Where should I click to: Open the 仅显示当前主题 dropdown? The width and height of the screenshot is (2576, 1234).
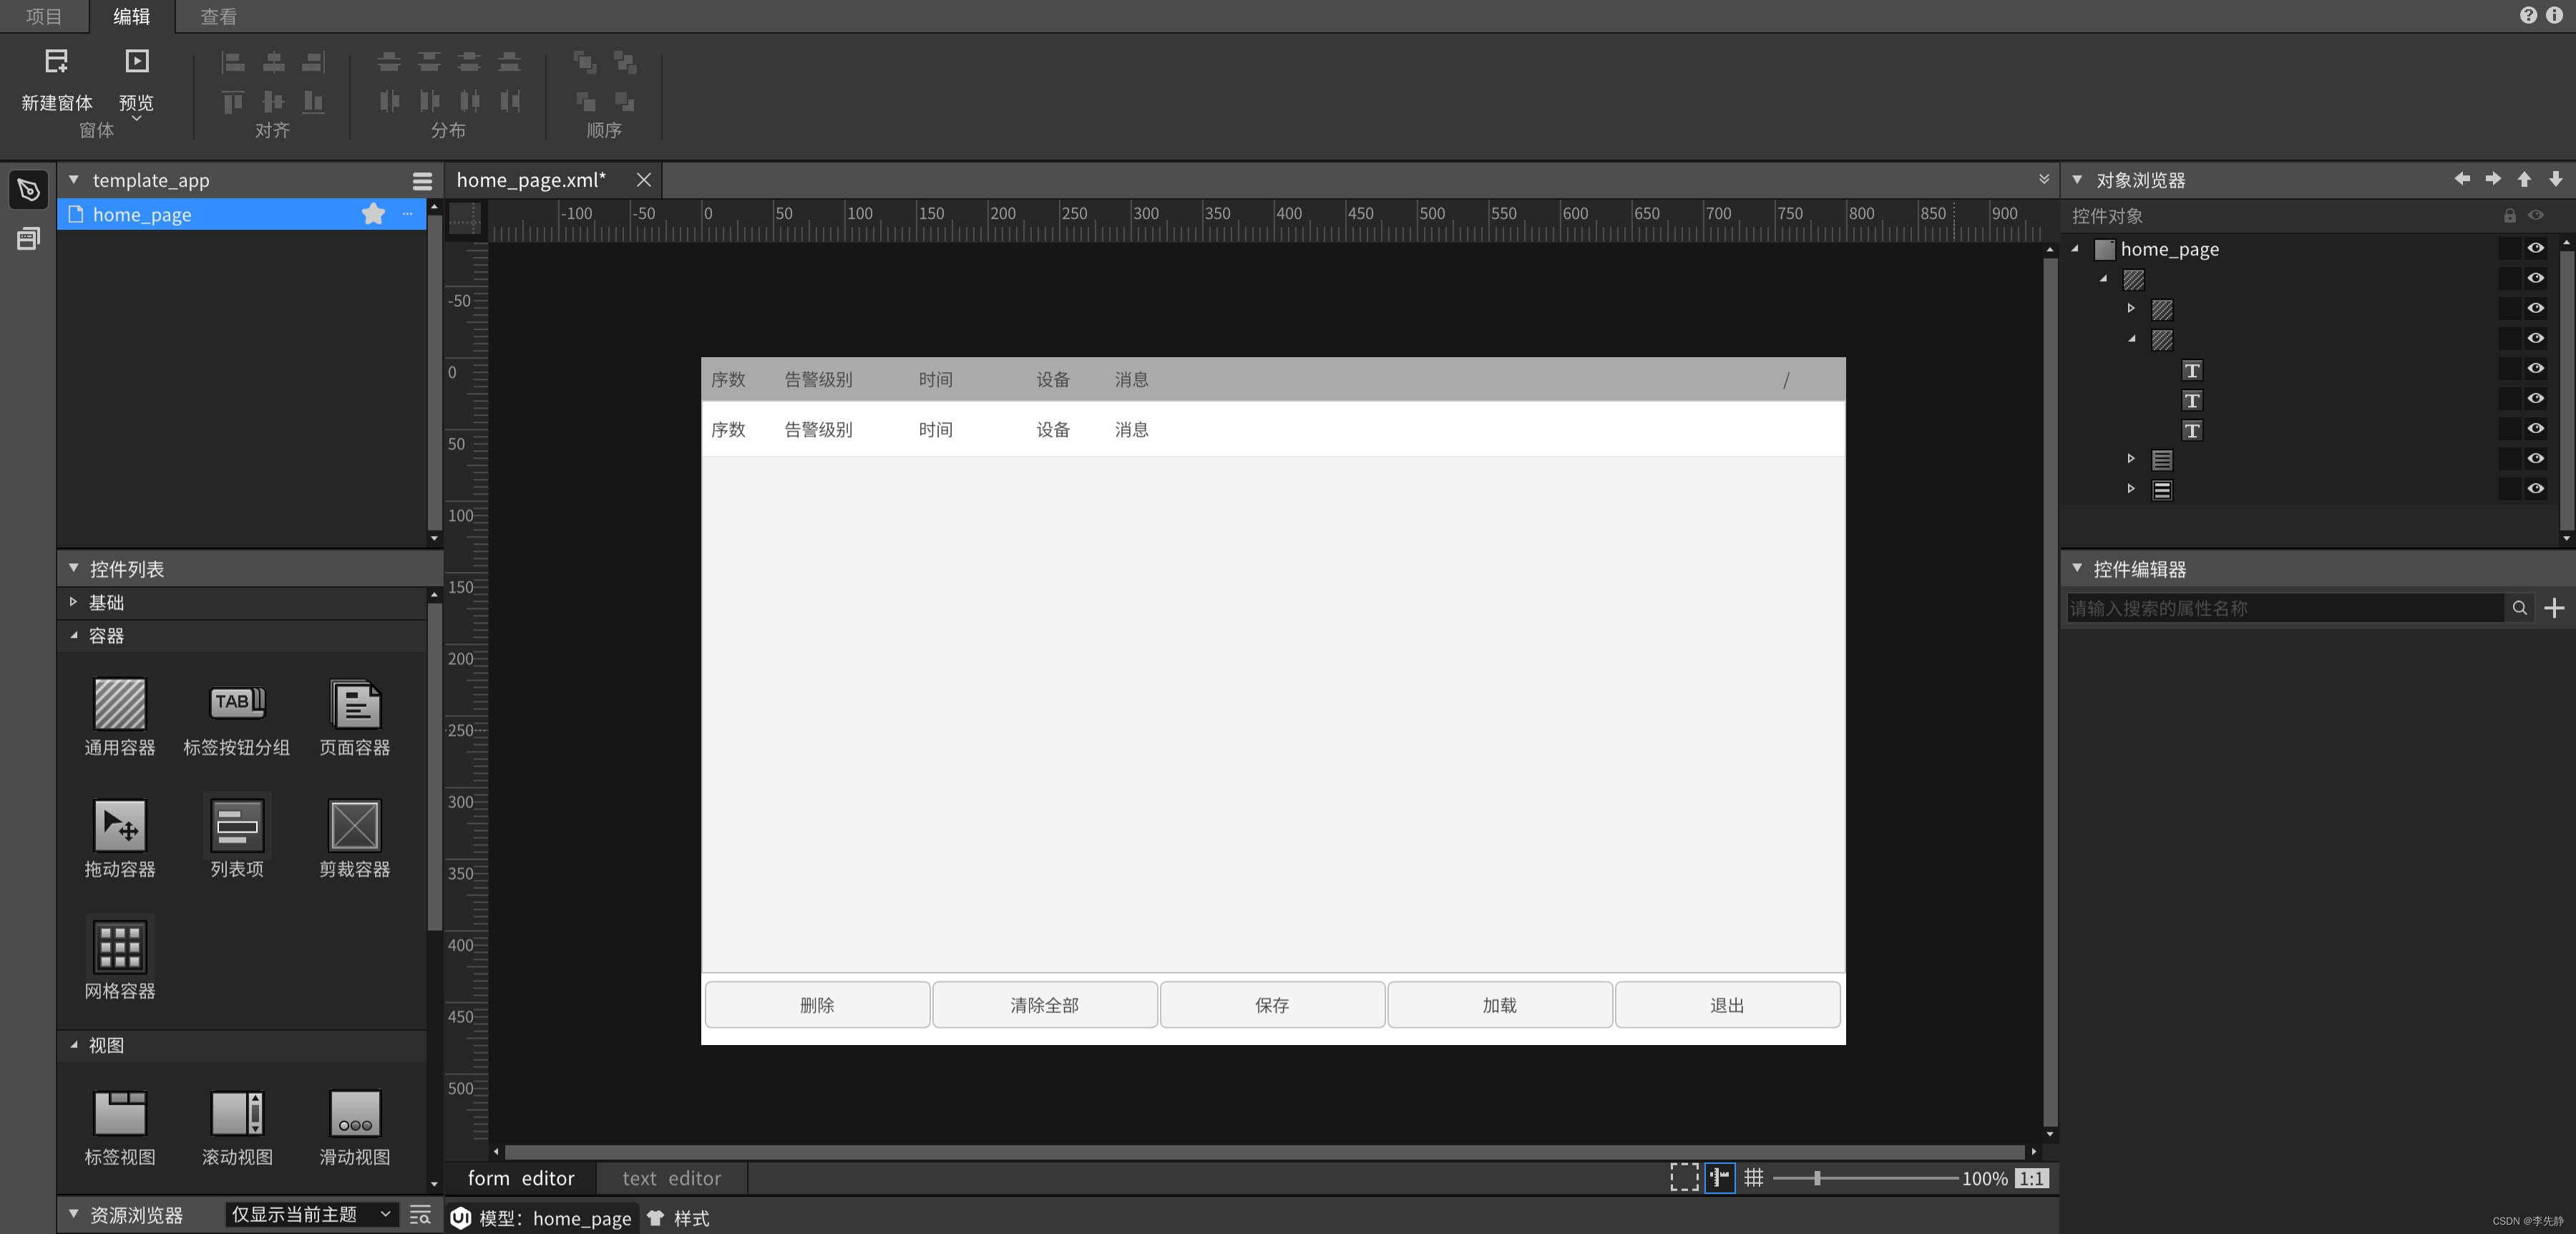click(x=311, y=1214)
